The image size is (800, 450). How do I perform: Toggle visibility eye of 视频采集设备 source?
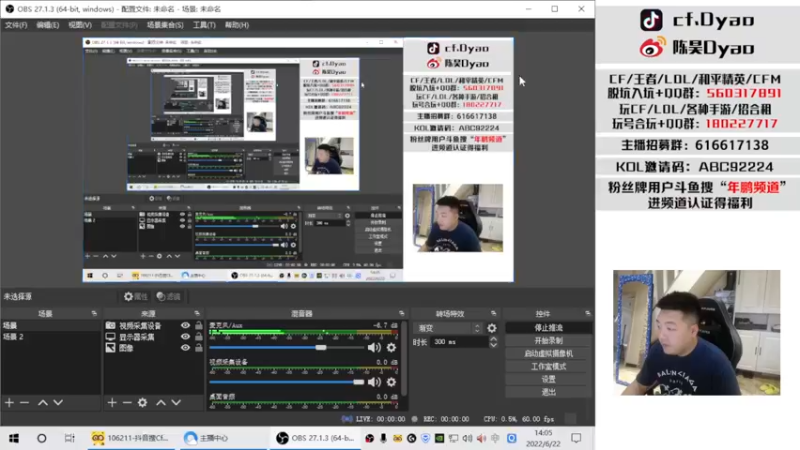(185, 326)
